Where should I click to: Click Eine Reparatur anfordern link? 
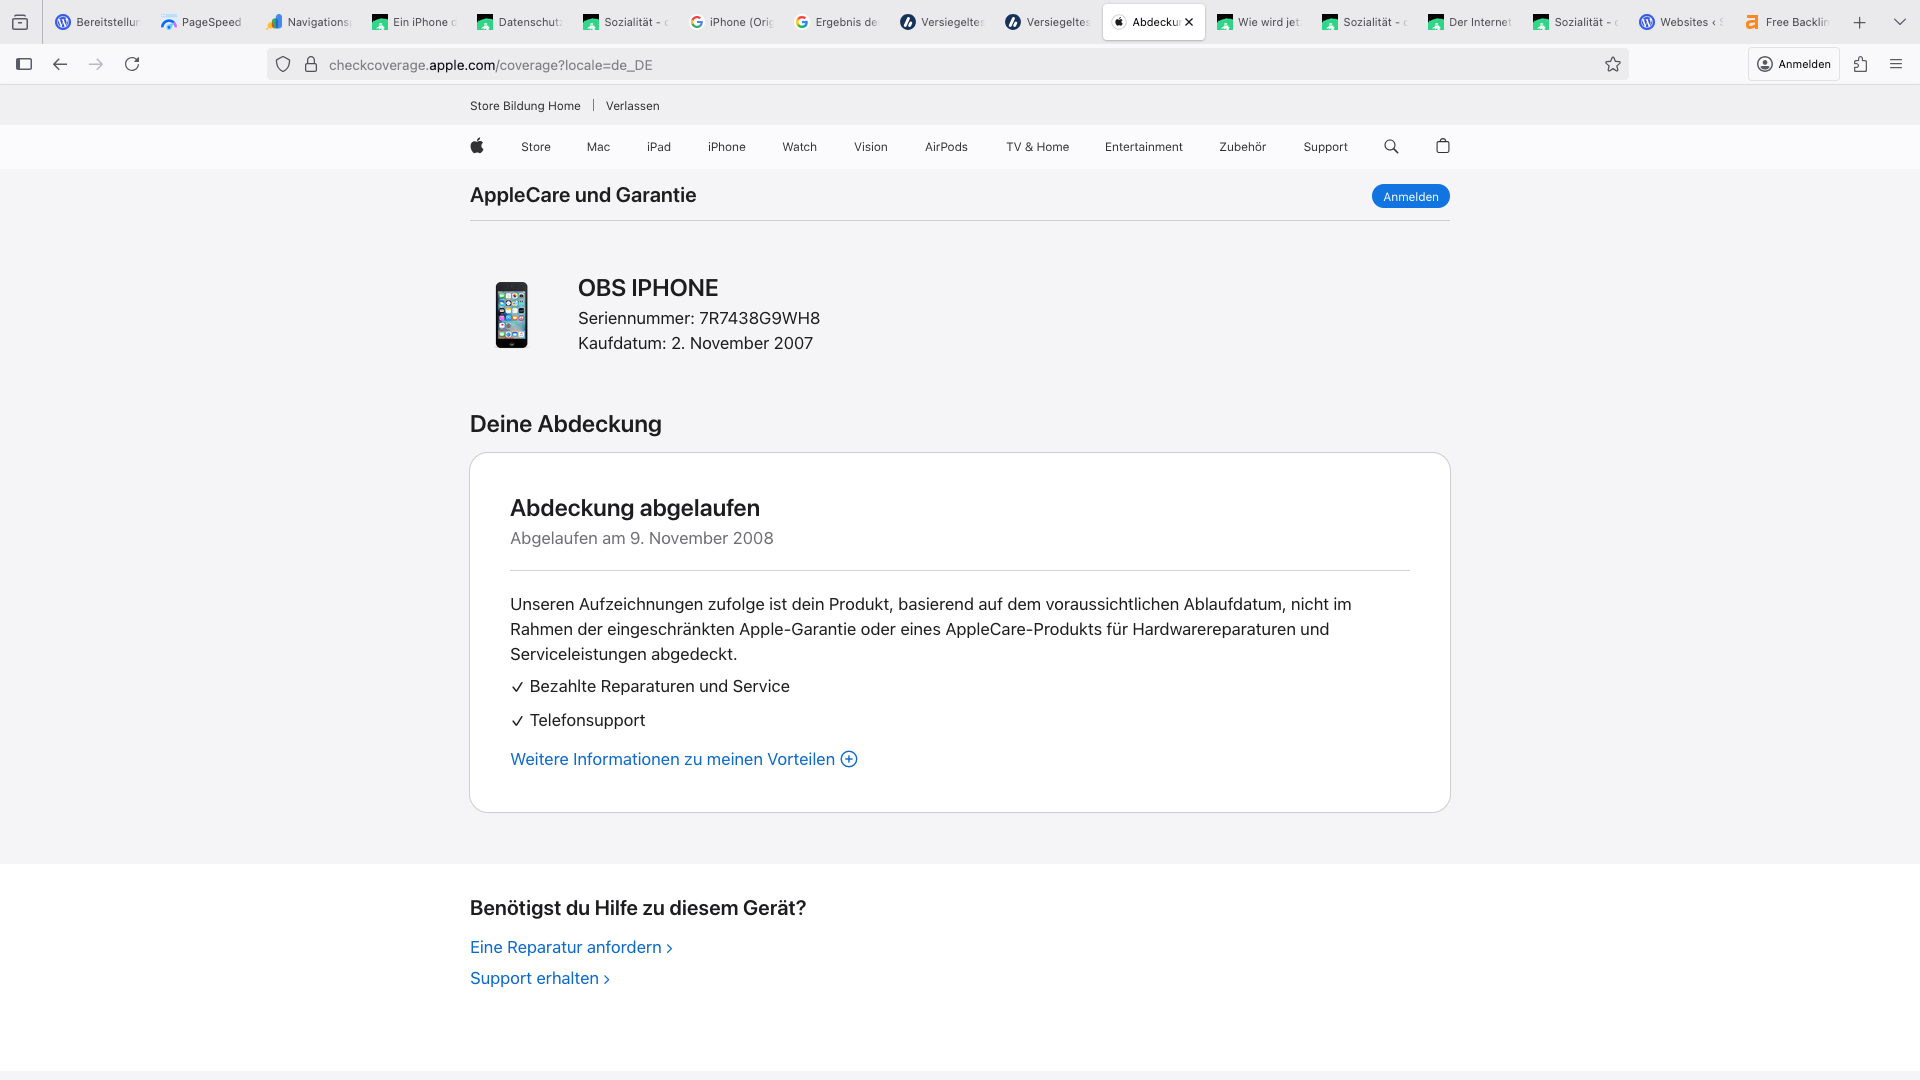[570, 947]
